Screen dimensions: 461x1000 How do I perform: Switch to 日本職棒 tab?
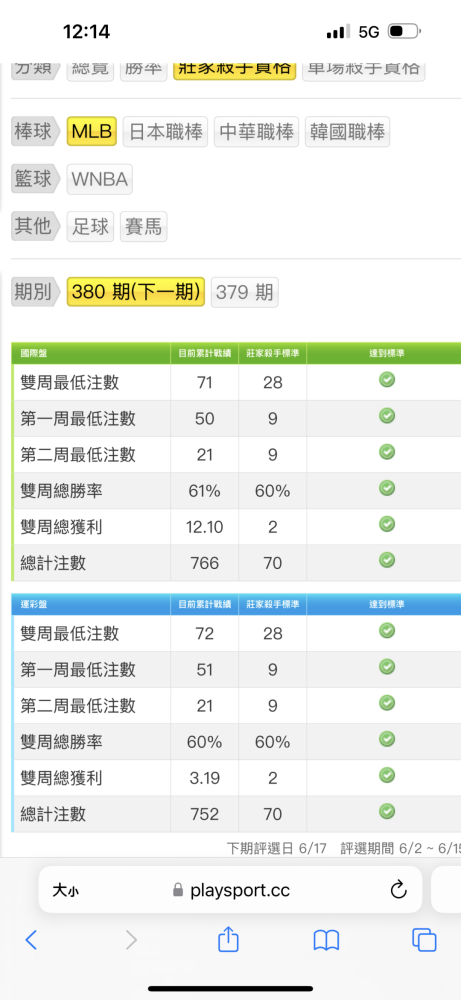point(166,132)
